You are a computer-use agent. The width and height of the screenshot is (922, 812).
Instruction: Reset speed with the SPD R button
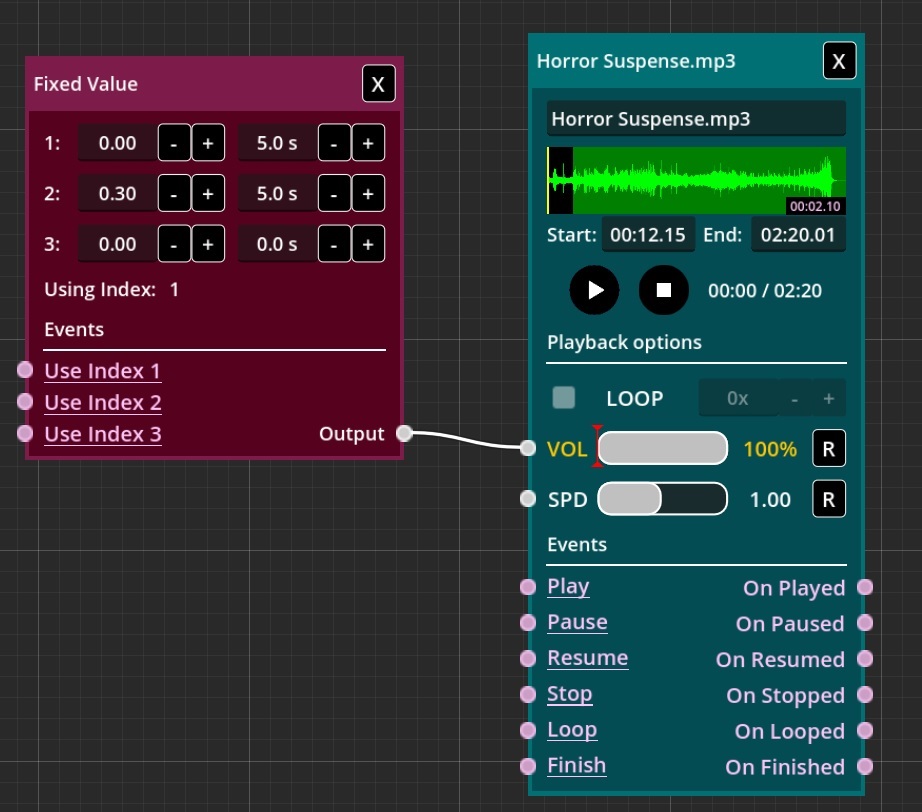click(x=828, y=499)
